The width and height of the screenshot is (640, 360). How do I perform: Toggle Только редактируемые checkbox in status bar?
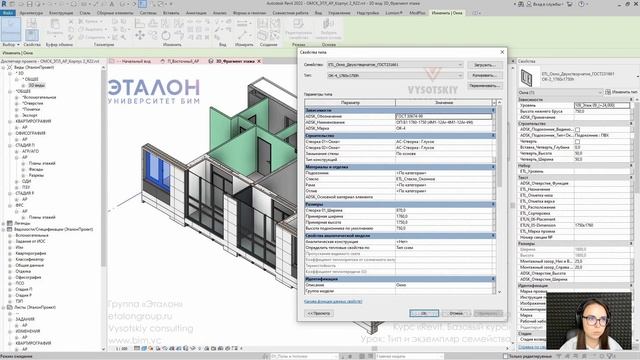[x=506, y=356]
